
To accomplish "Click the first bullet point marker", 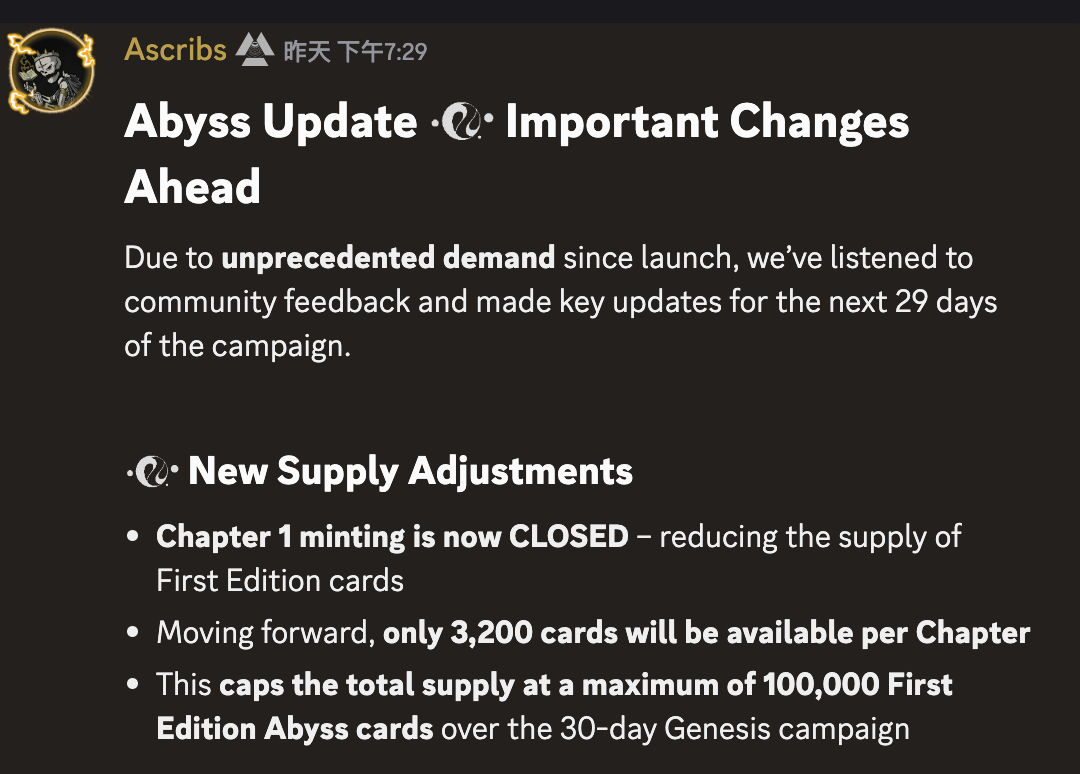I will (132, 537).
